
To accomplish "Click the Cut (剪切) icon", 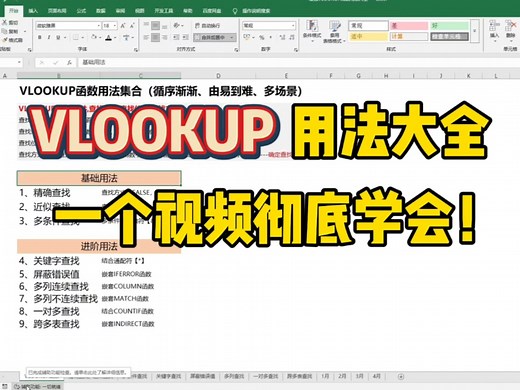I will [5, 23].
